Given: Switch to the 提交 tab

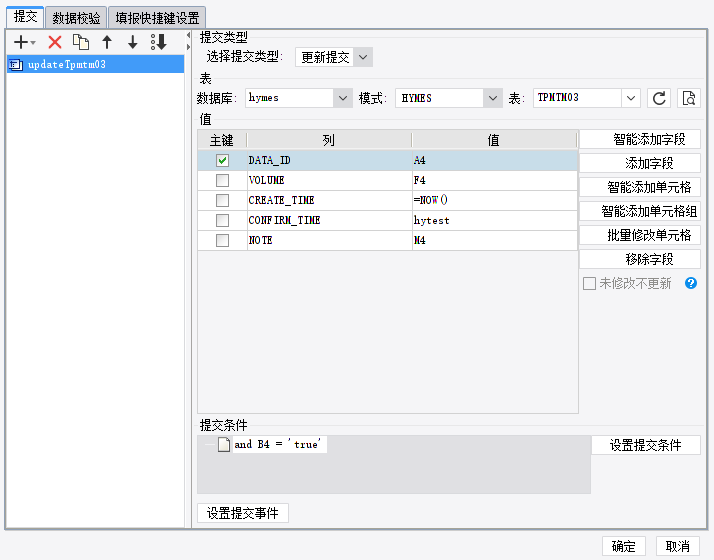Looking at the screenshot, I should 25,17.
